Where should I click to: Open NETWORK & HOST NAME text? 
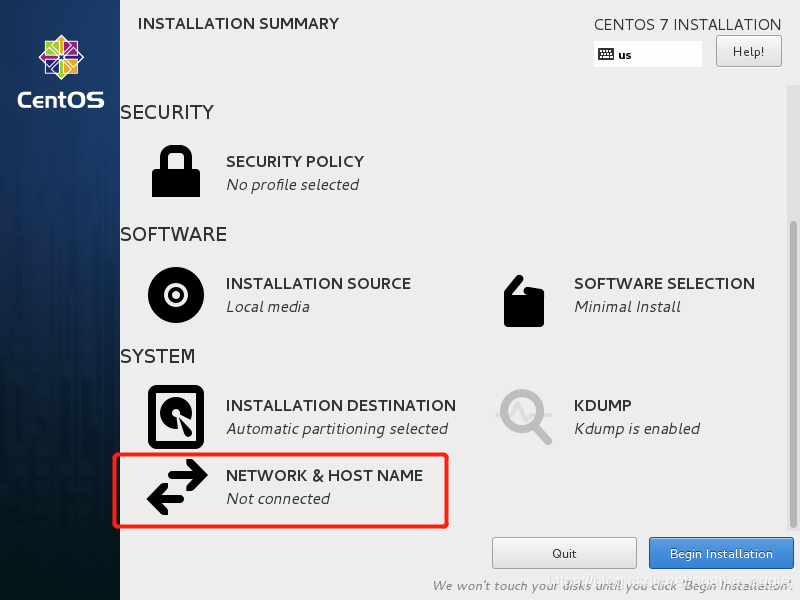pyautogui.click(x=324, y=475)
